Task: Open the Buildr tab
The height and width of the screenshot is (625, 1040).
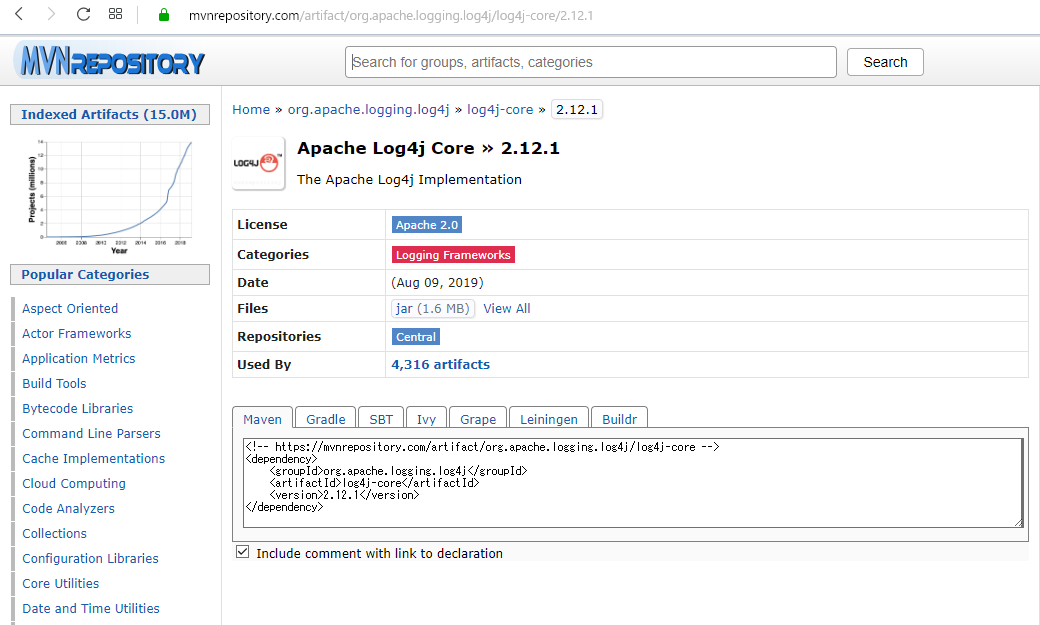Action: coord(619,419)
